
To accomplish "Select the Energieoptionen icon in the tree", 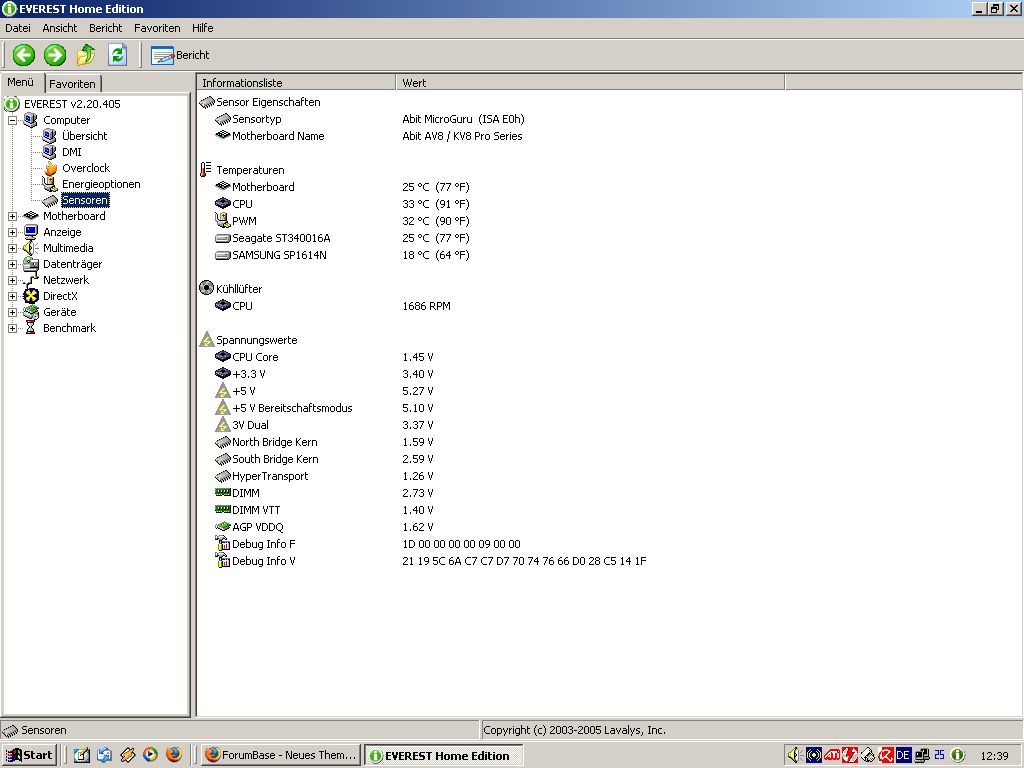I will click(x=50, y=184).
